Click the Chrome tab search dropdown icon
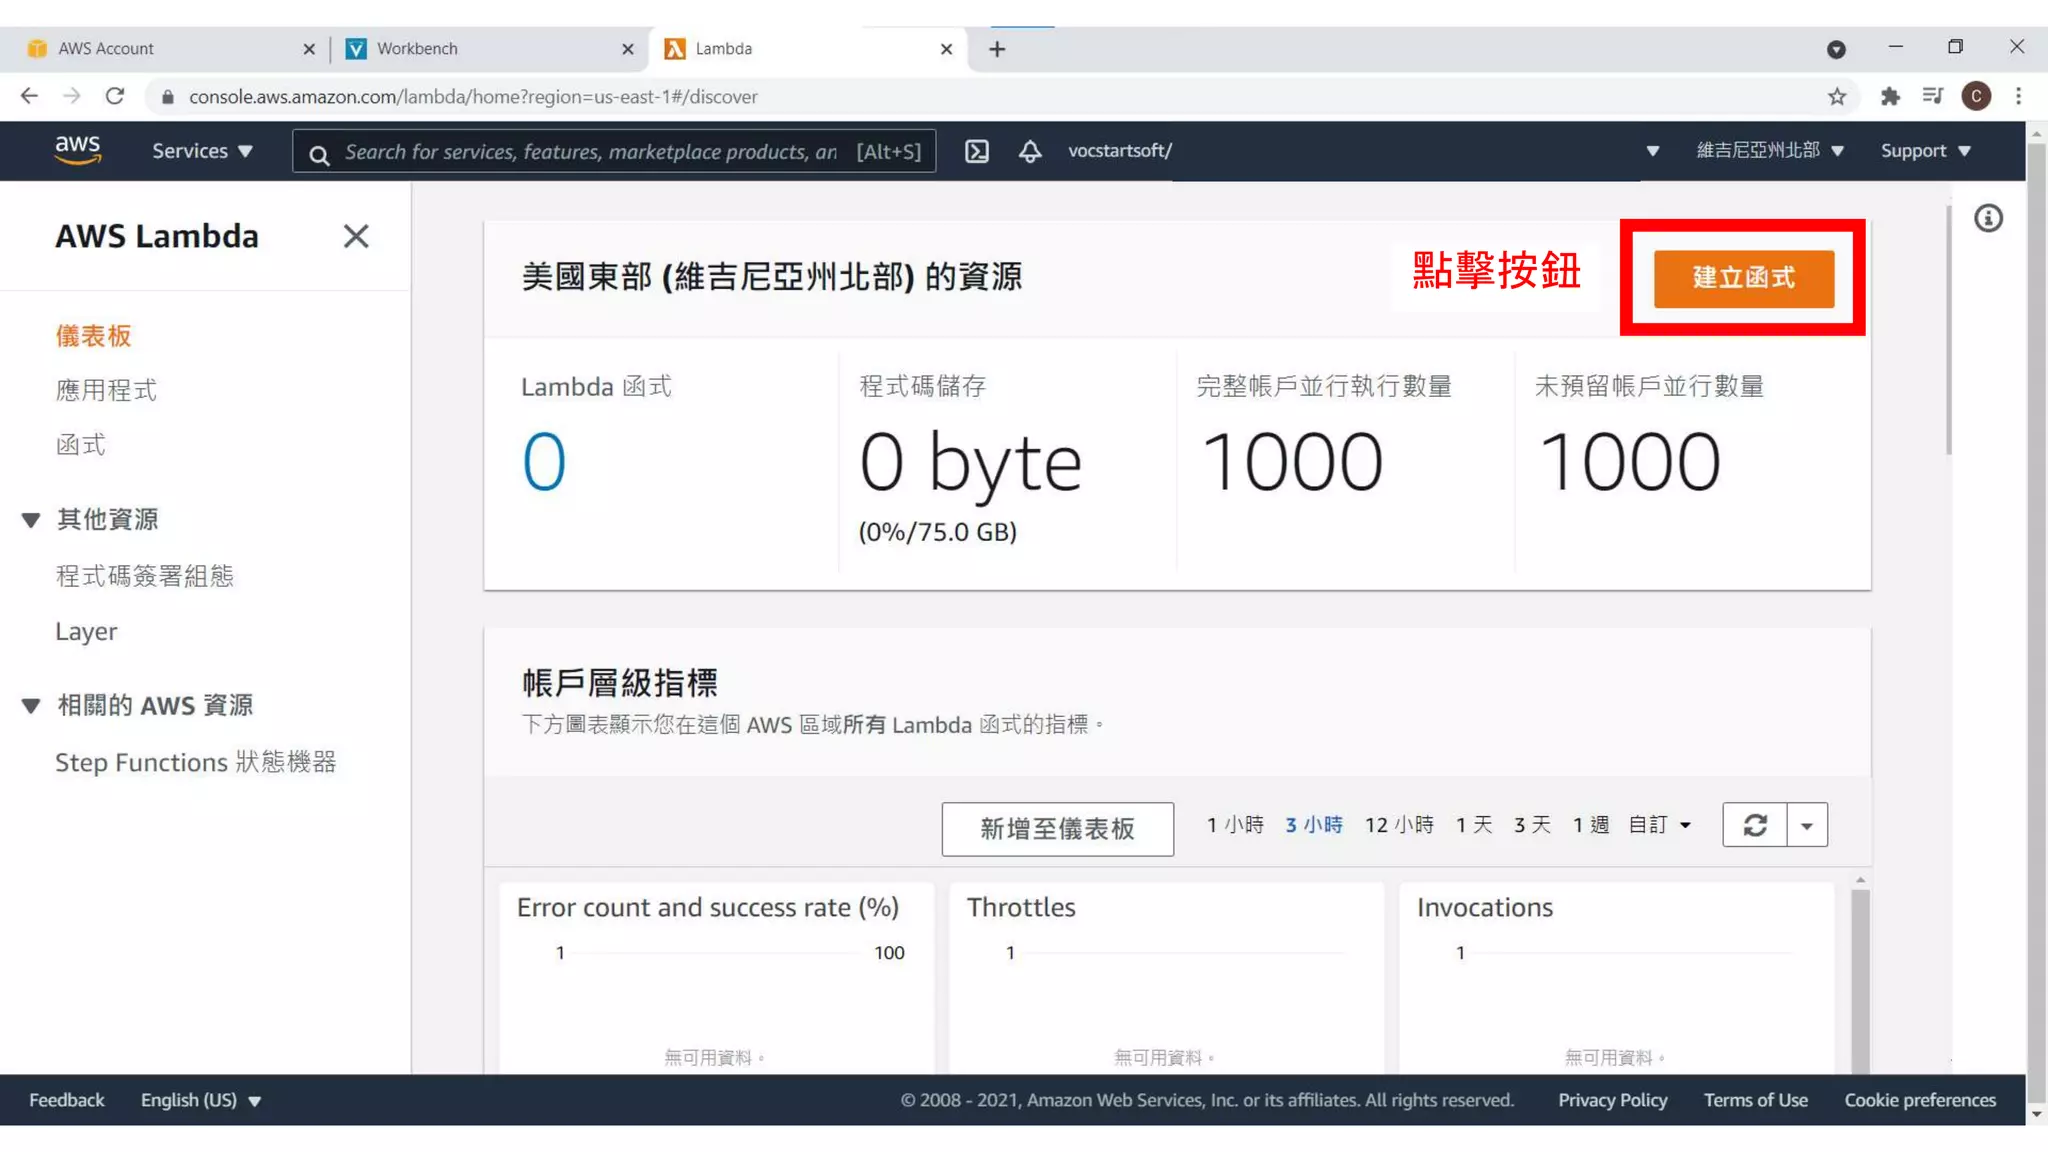2048x1152 pixels. (1836, 49)
